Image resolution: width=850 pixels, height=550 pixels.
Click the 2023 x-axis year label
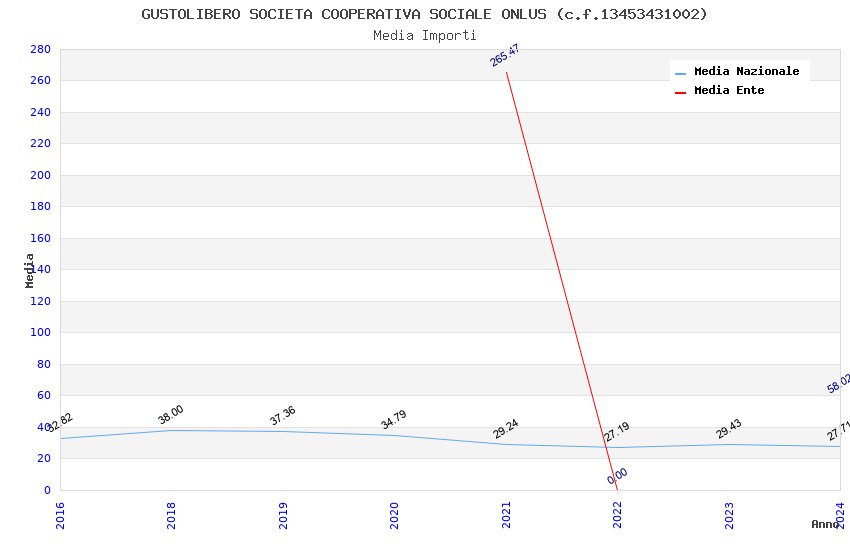click(x=729, y=515)
